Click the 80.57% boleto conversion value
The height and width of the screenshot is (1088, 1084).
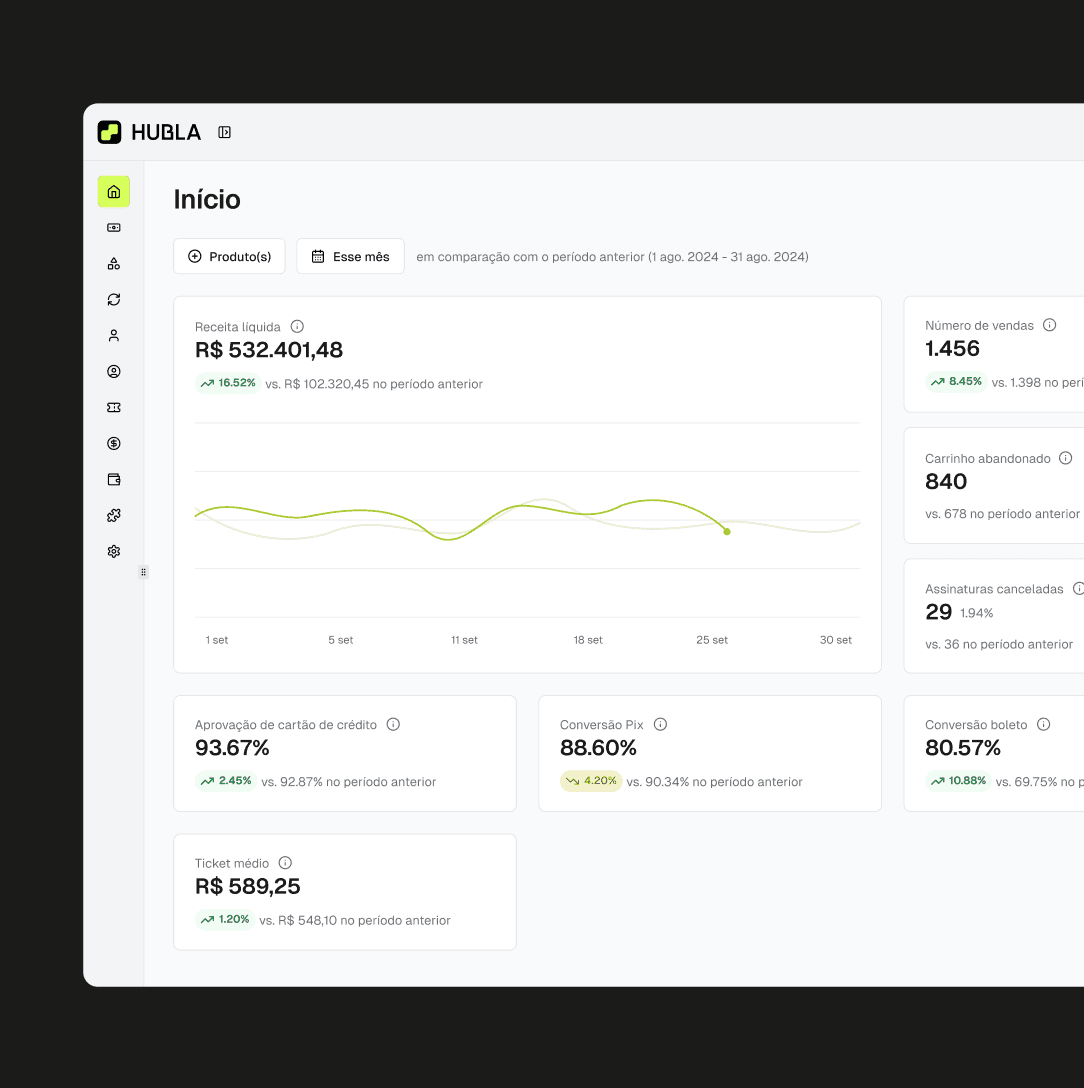[x=963, y=748]
